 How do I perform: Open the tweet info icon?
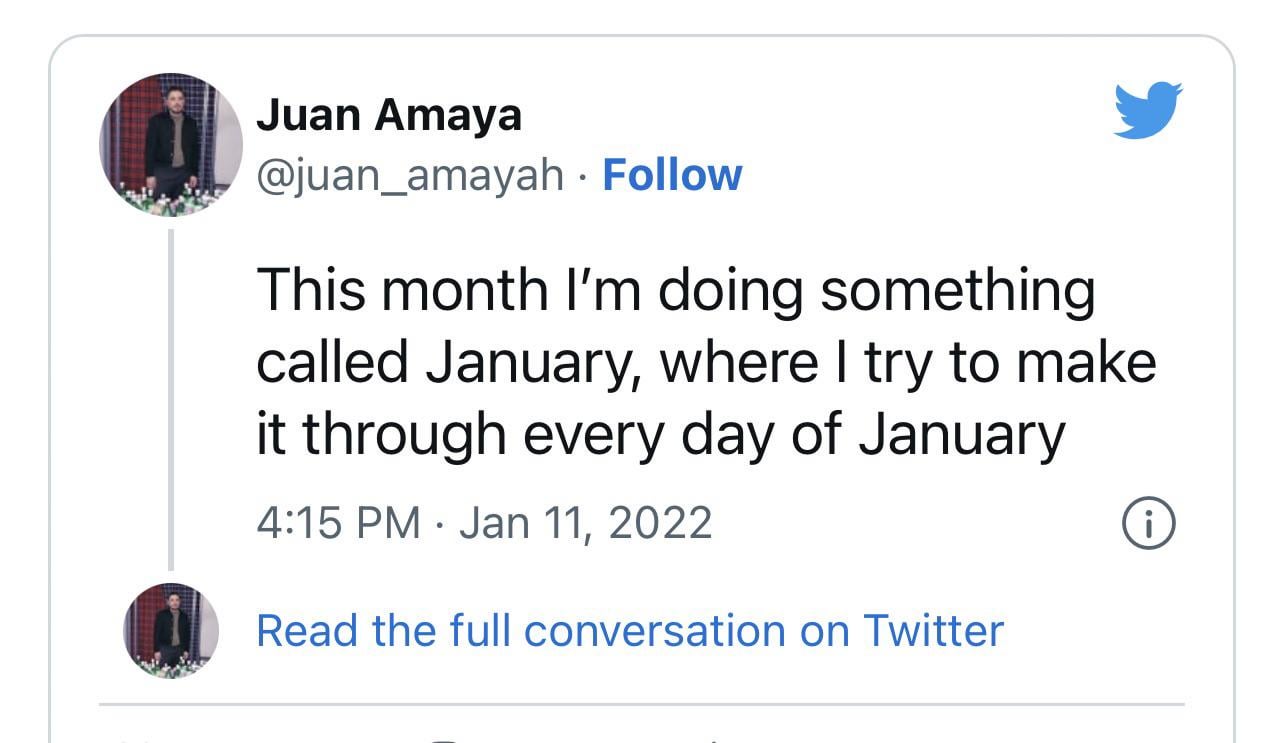coord(1149,522)
